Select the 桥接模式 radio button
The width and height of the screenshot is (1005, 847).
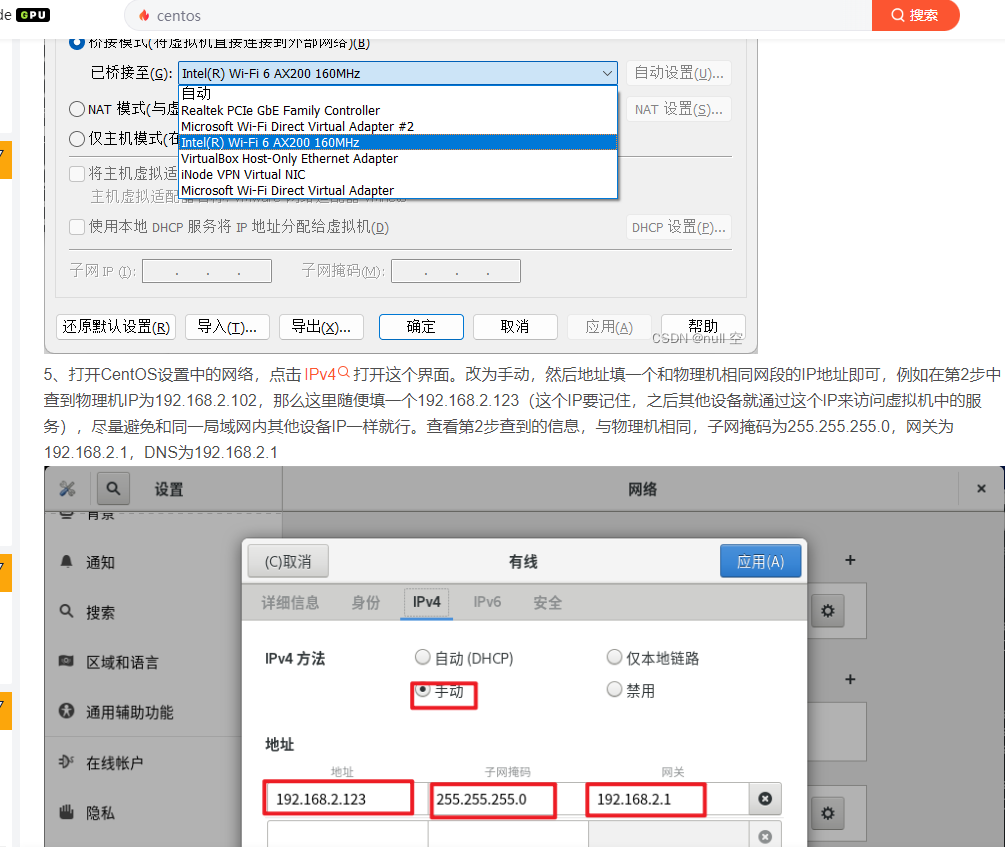click(x=76, y=43)
